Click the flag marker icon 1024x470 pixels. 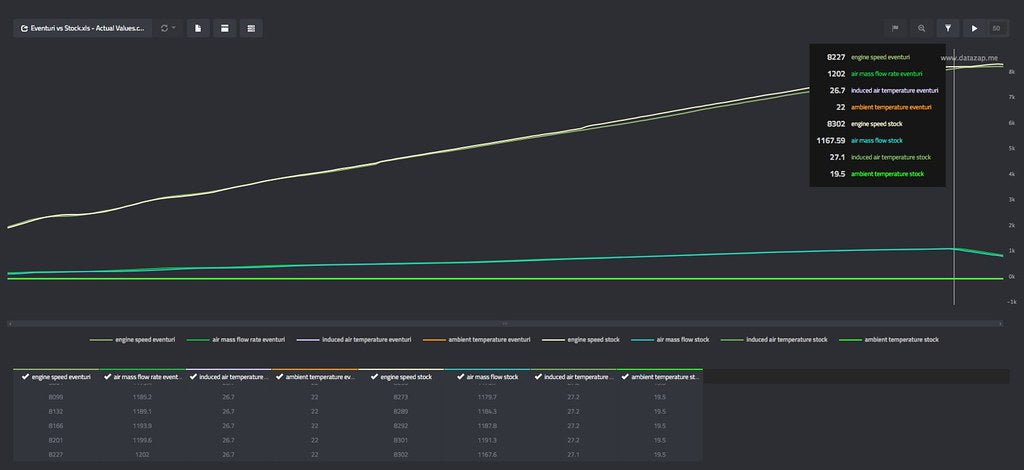point(895,29)
